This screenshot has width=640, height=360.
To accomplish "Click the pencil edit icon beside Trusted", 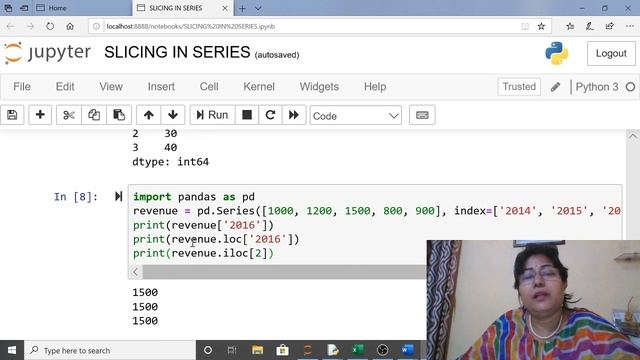I will 555,87.
